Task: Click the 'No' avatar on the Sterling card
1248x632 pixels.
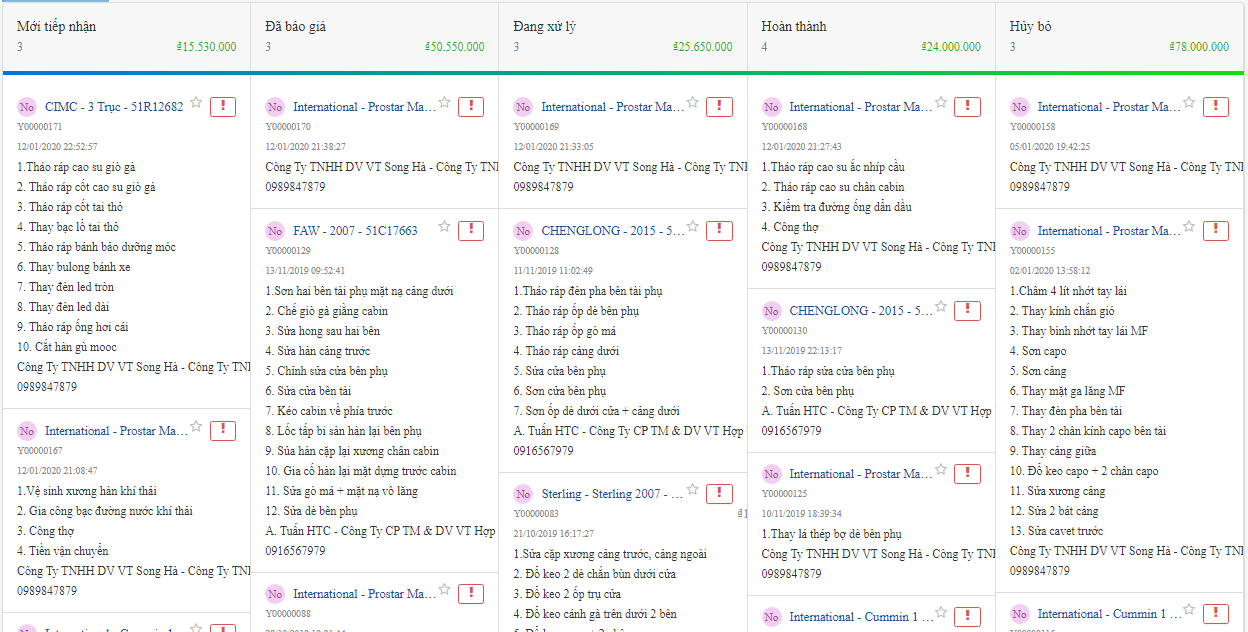Action: [523, 494]
